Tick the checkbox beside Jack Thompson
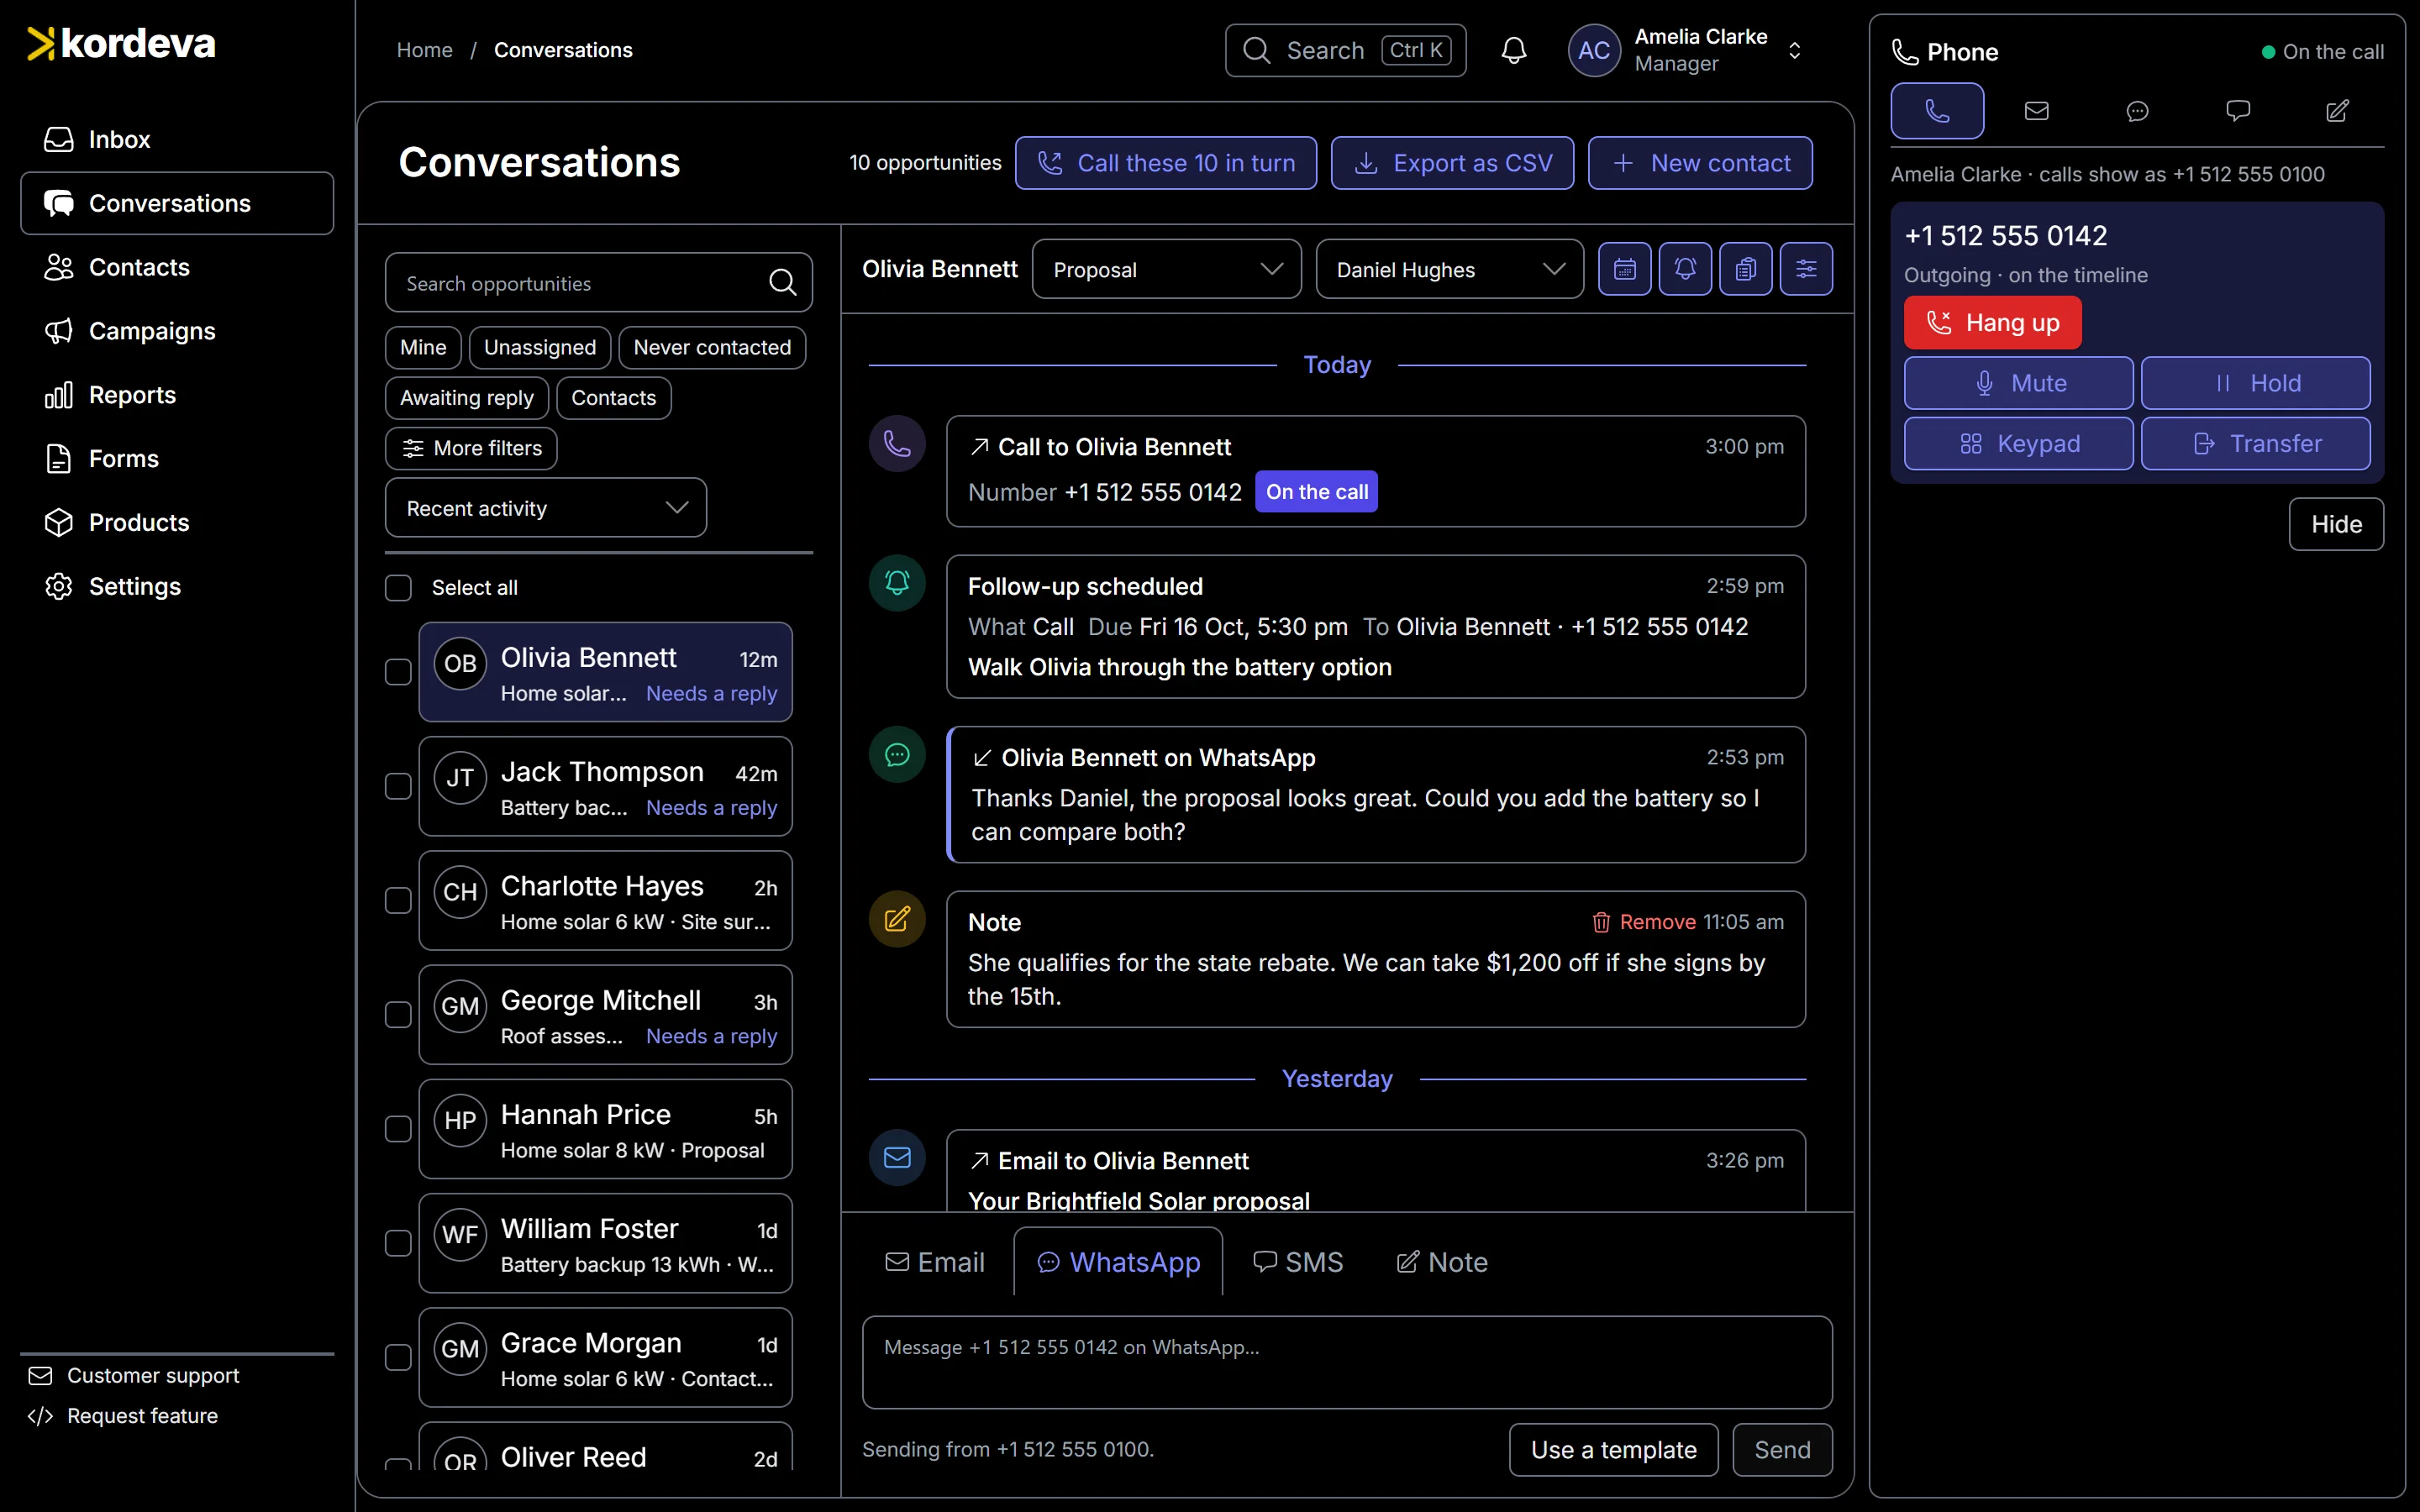The width and height of the screenshot is (2420, 1512). [x=398, y=786]
